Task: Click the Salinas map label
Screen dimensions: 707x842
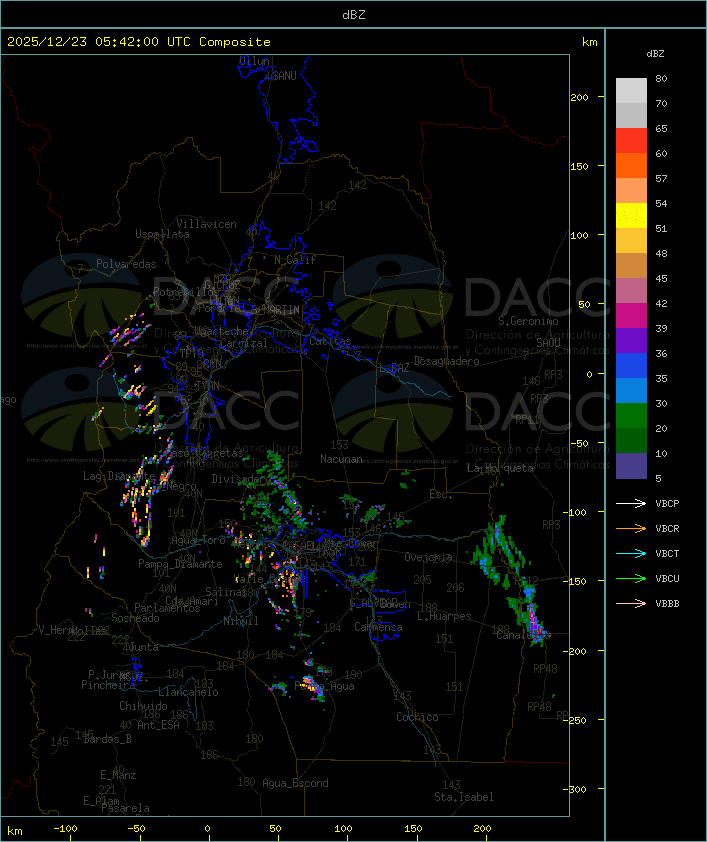Action: [x=226, y=592]
